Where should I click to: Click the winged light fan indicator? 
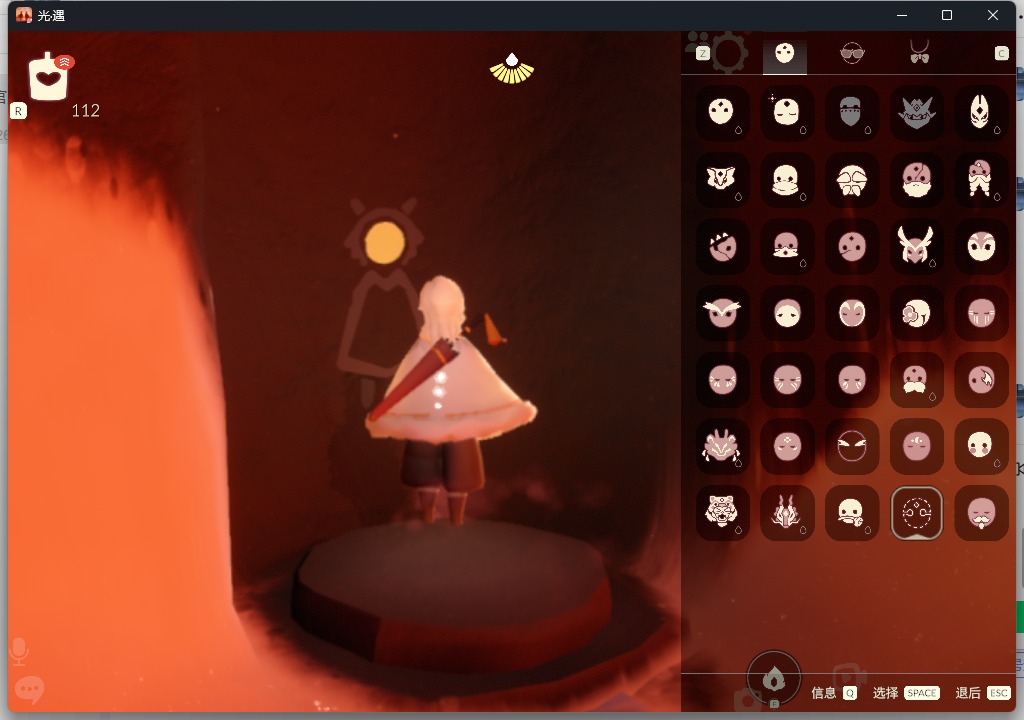click(x=512, y=69)
